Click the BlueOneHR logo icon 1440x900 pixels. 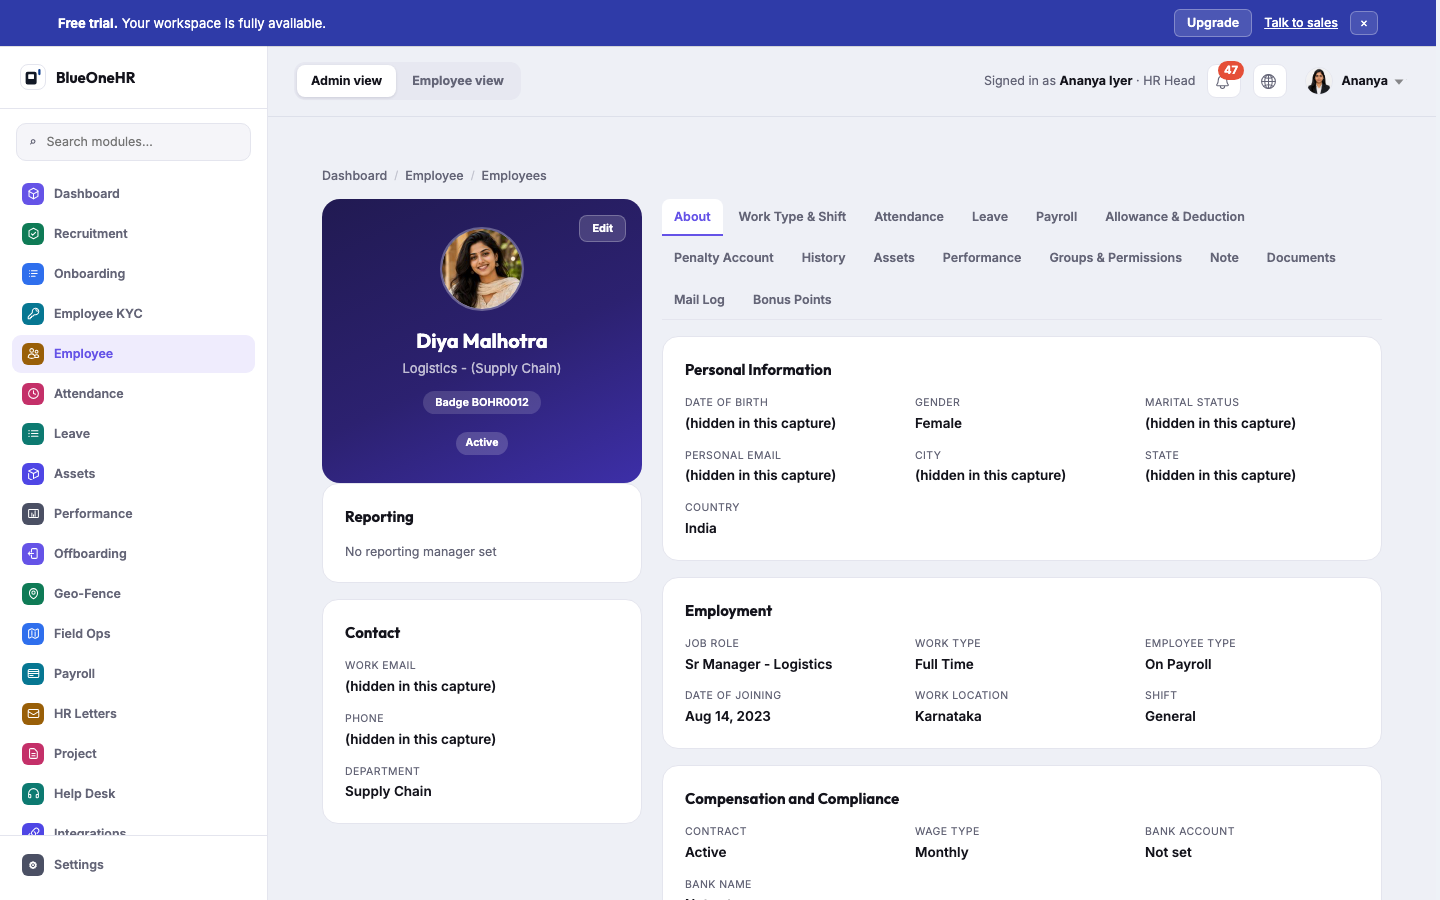(x=33, y=77)
